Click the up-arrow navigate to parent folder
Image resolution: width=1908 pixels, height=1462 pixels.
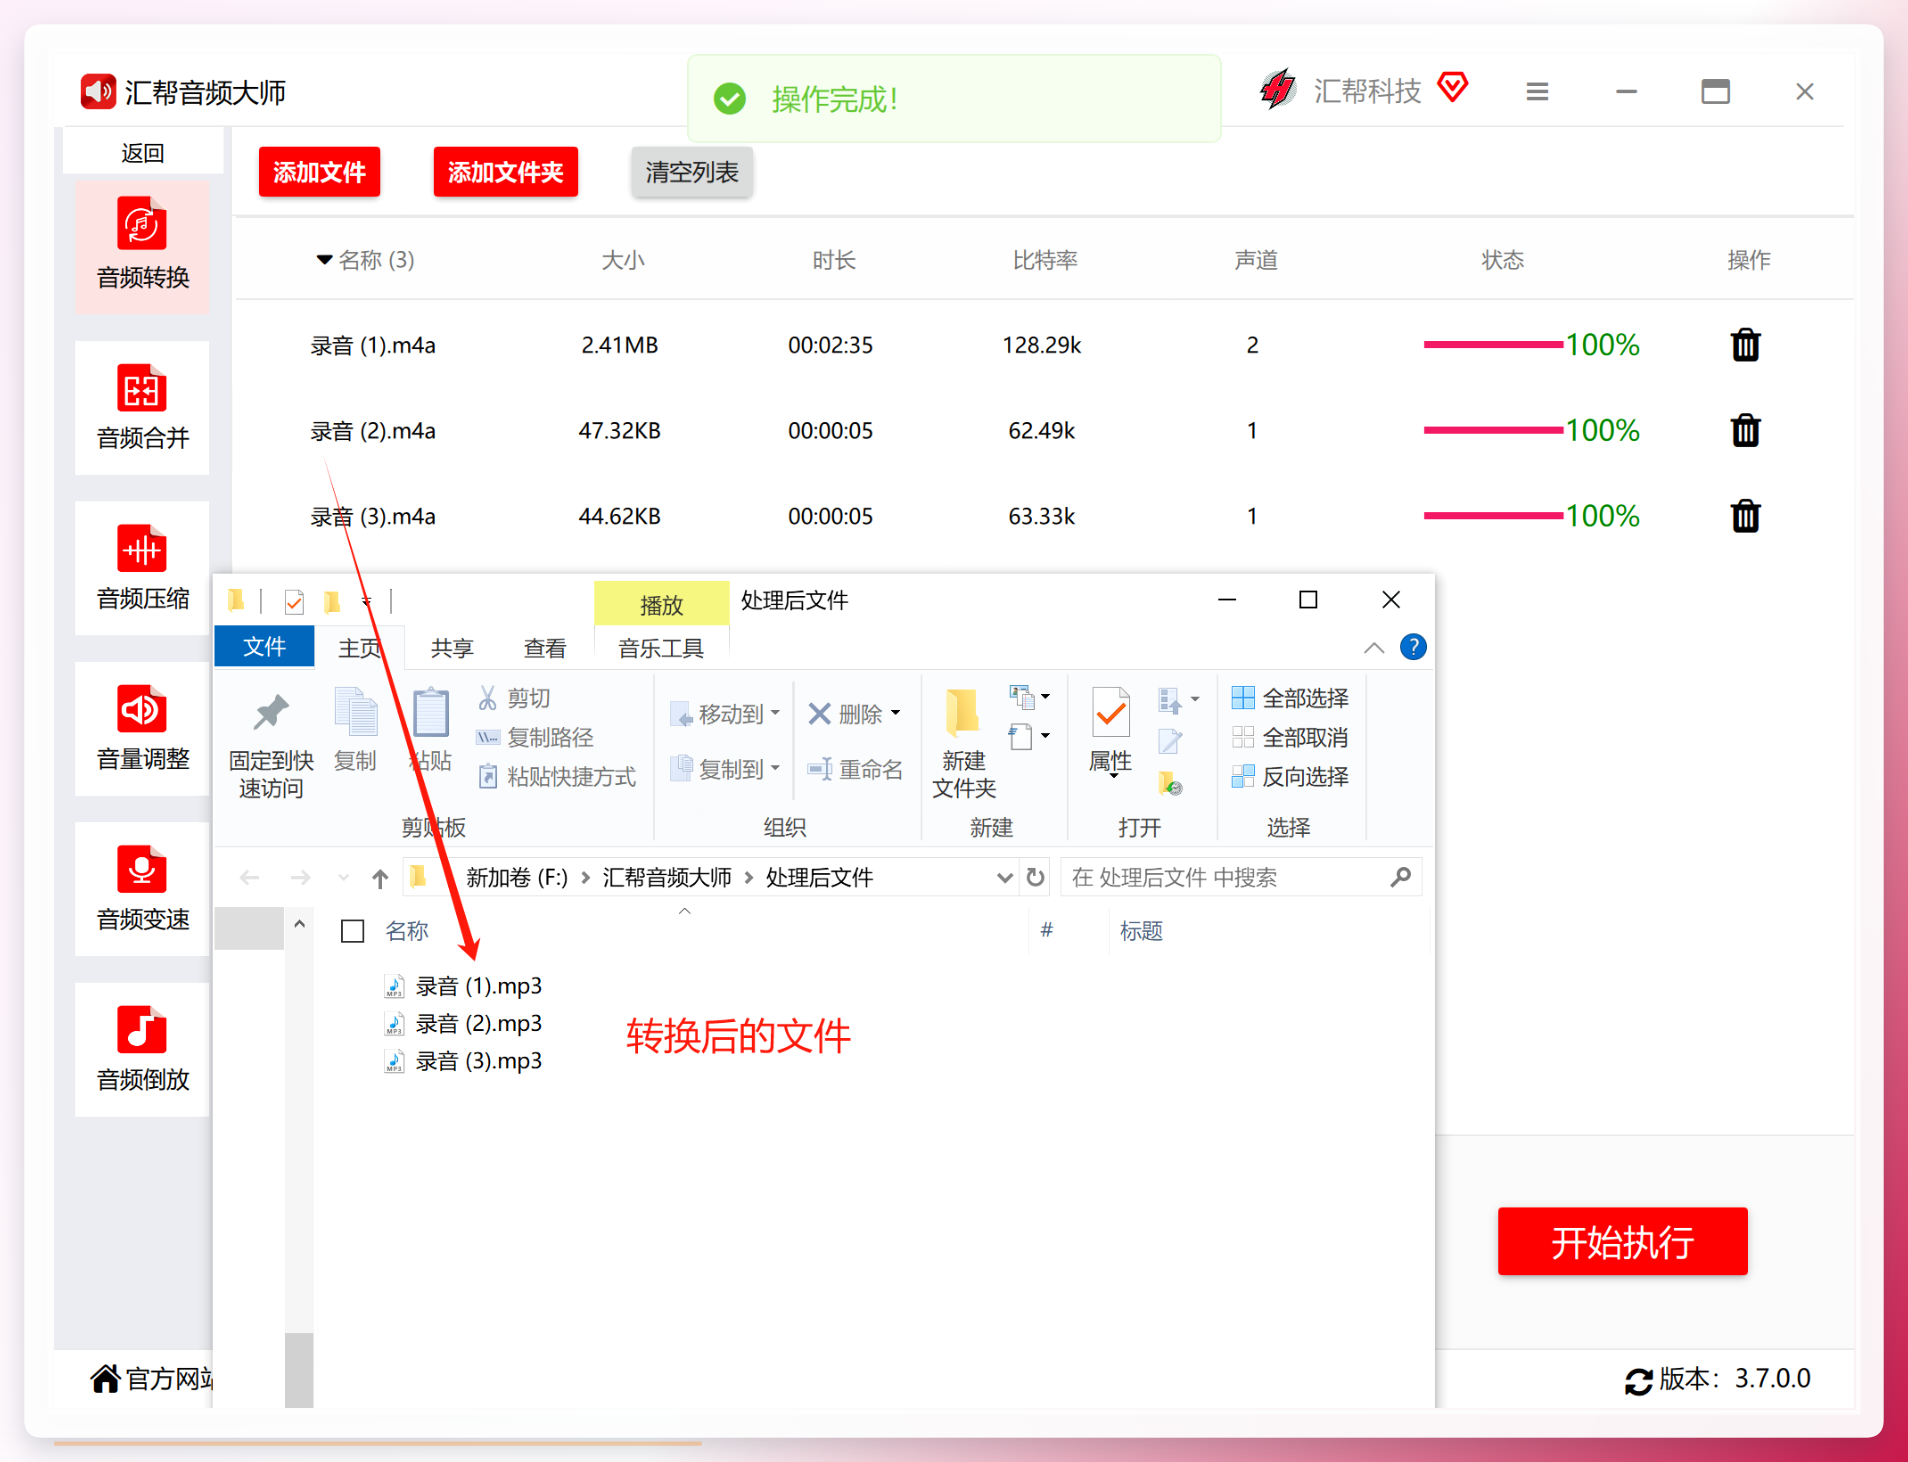pos(380,878)
